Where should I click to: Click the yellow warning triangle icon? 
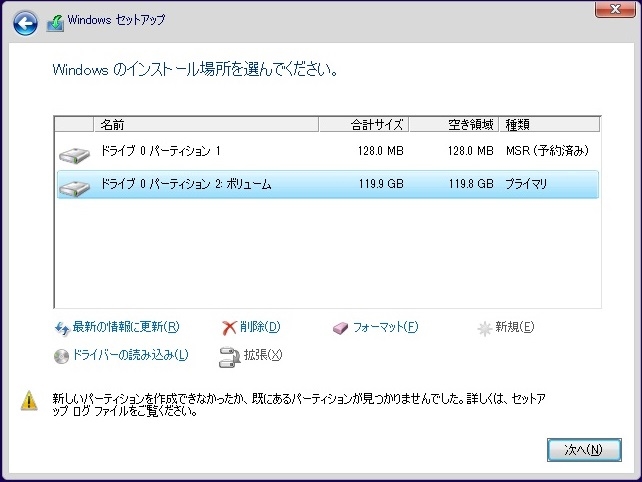(29, 401)
